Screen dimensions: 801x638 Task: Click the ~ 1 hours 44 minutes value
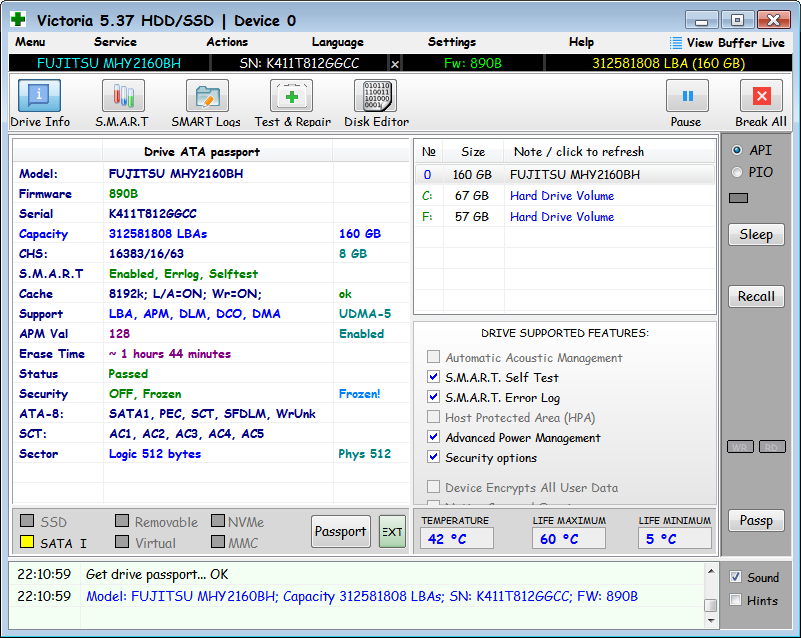170,354
